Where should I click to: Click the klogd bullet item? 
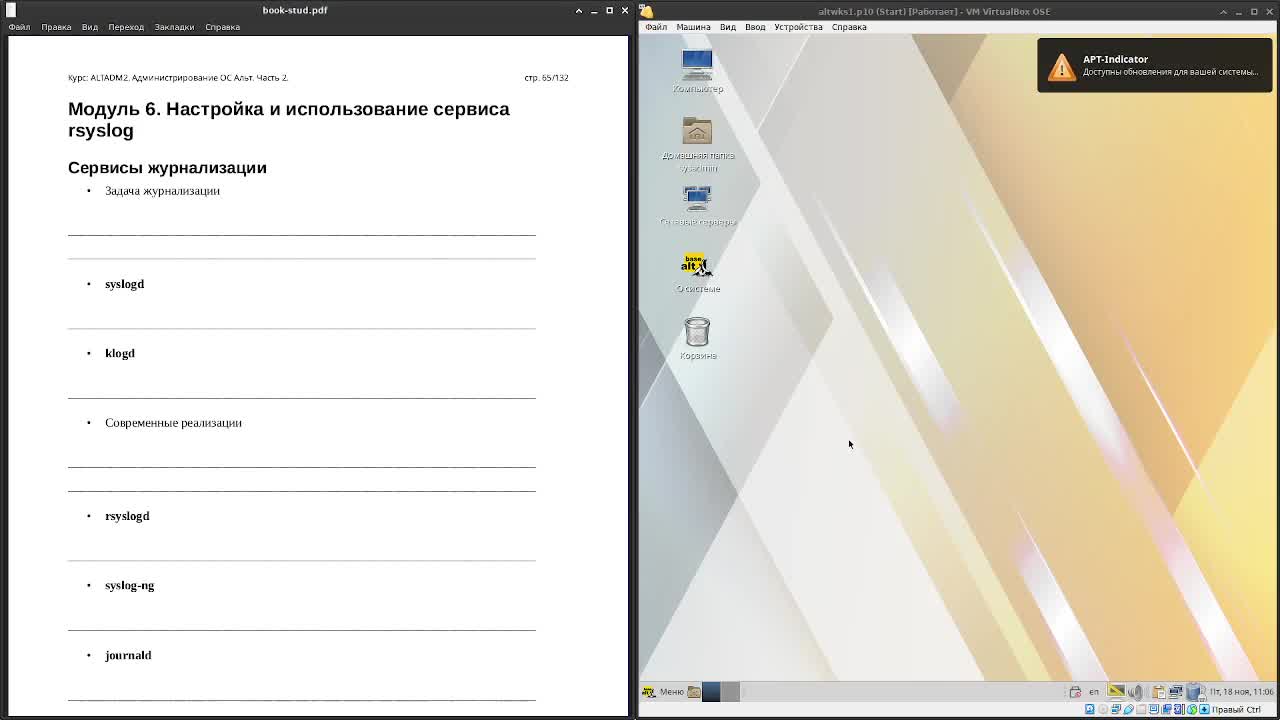point(120,353)
